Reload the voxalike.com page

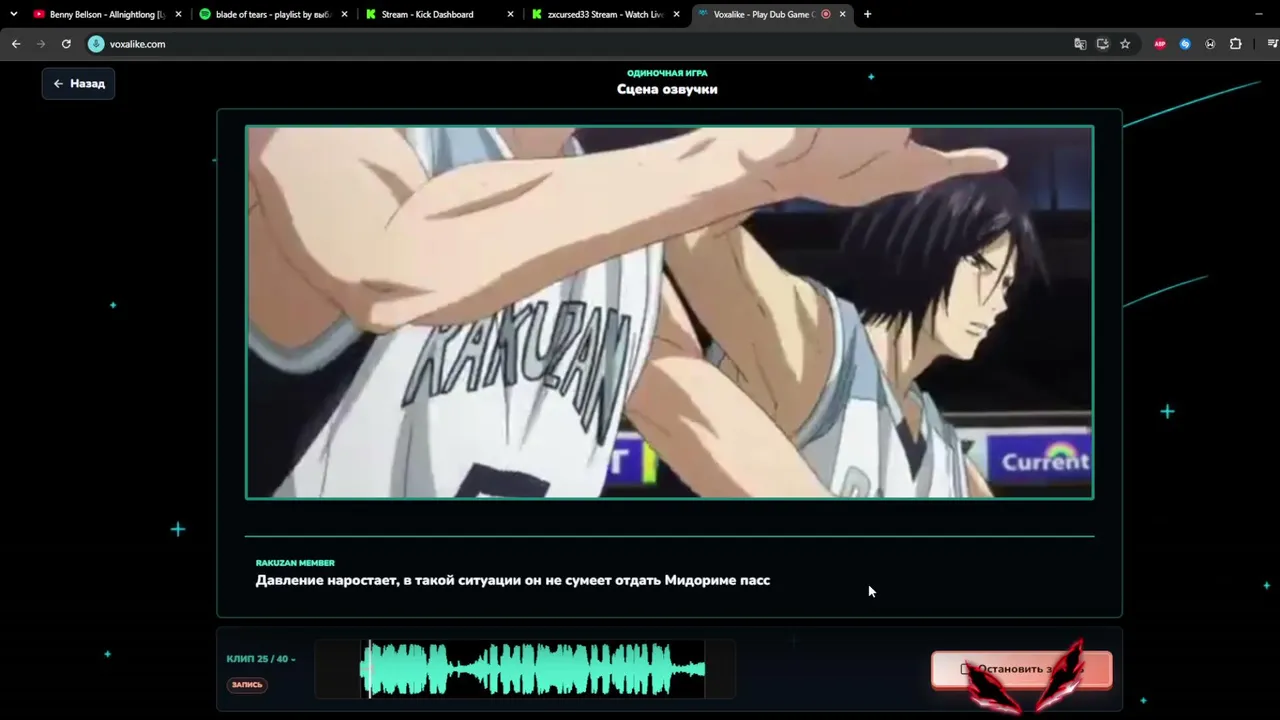tap(66, 44)
